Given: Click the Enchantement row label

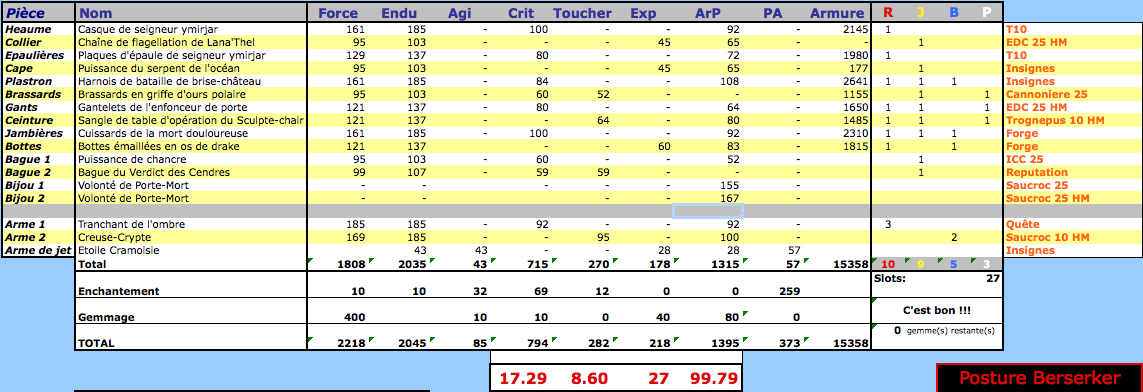Looking at the screenshot, I should pos(117,291).
